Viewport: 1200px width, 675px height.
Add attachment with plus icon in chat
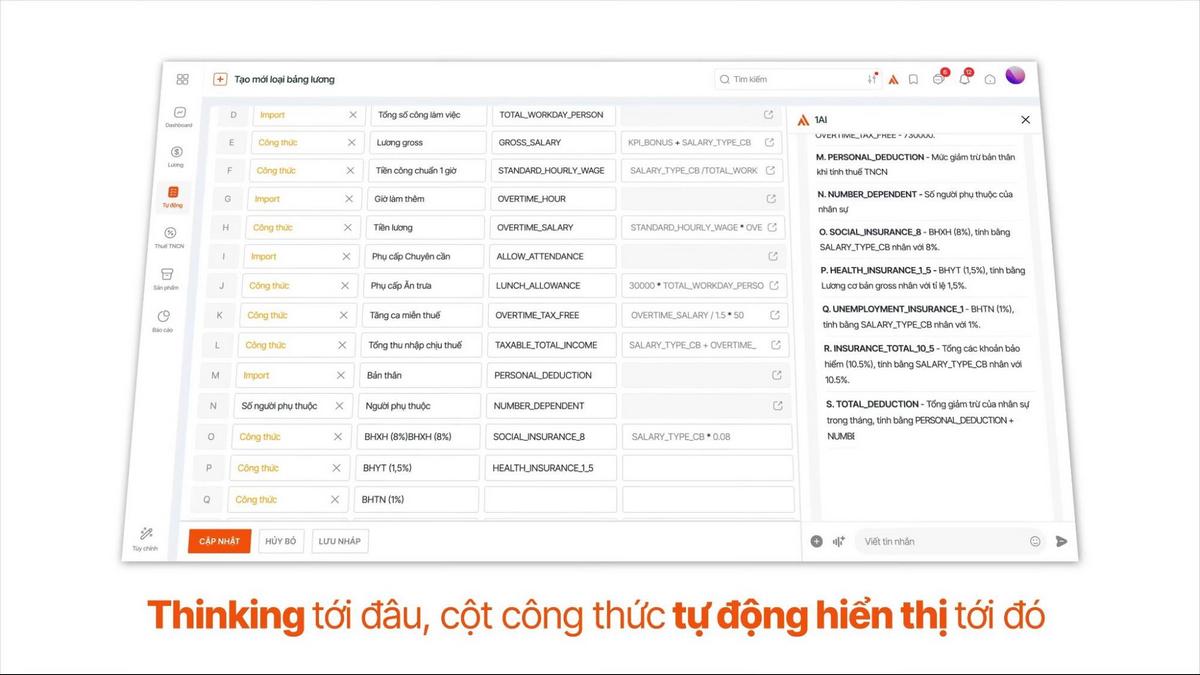pos(816,541)
